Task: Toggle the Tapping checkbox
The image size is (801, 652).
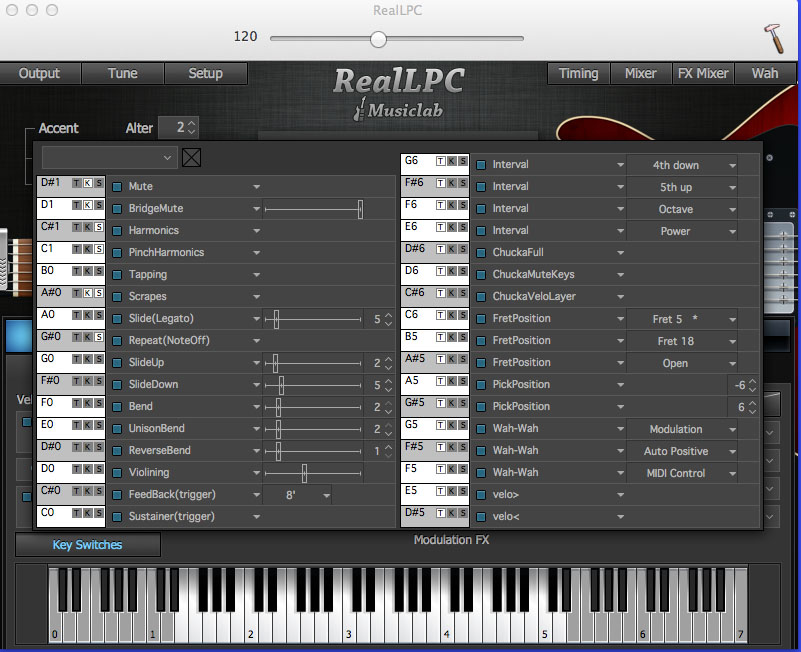Action: click(x=117, y=274)
